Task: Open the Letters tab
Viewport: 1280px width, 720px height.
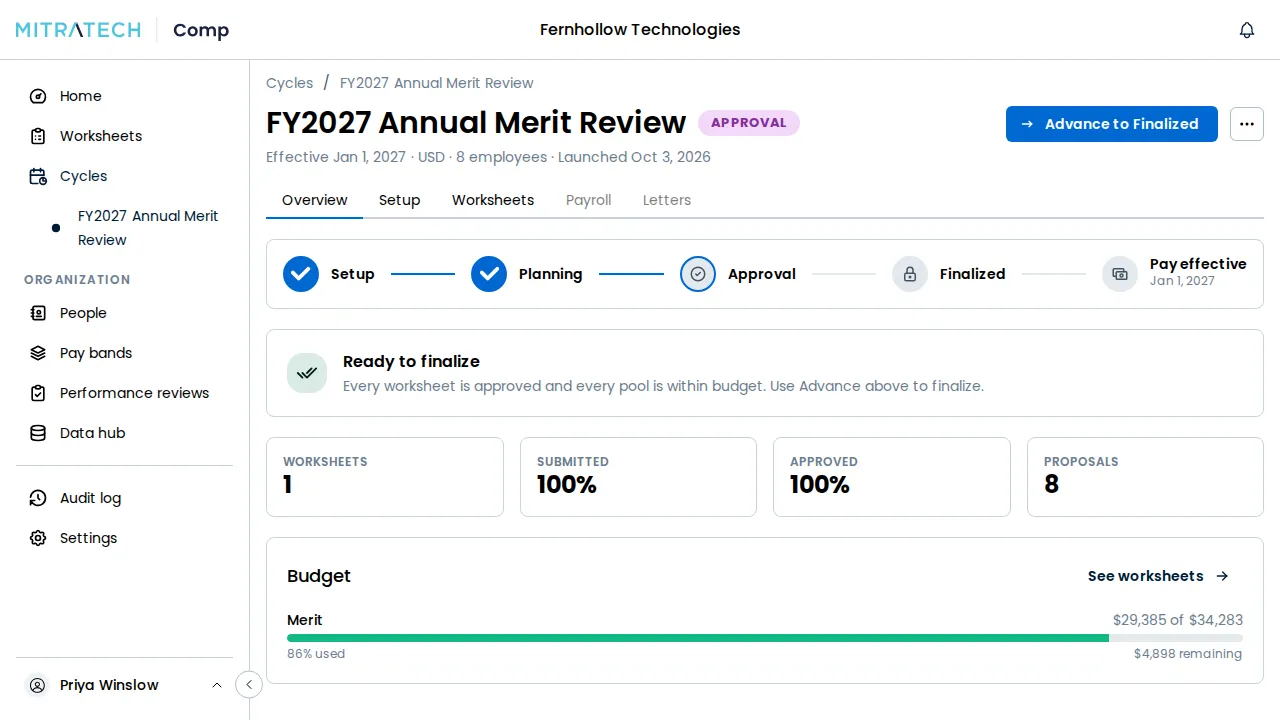Action: point(667,200)
